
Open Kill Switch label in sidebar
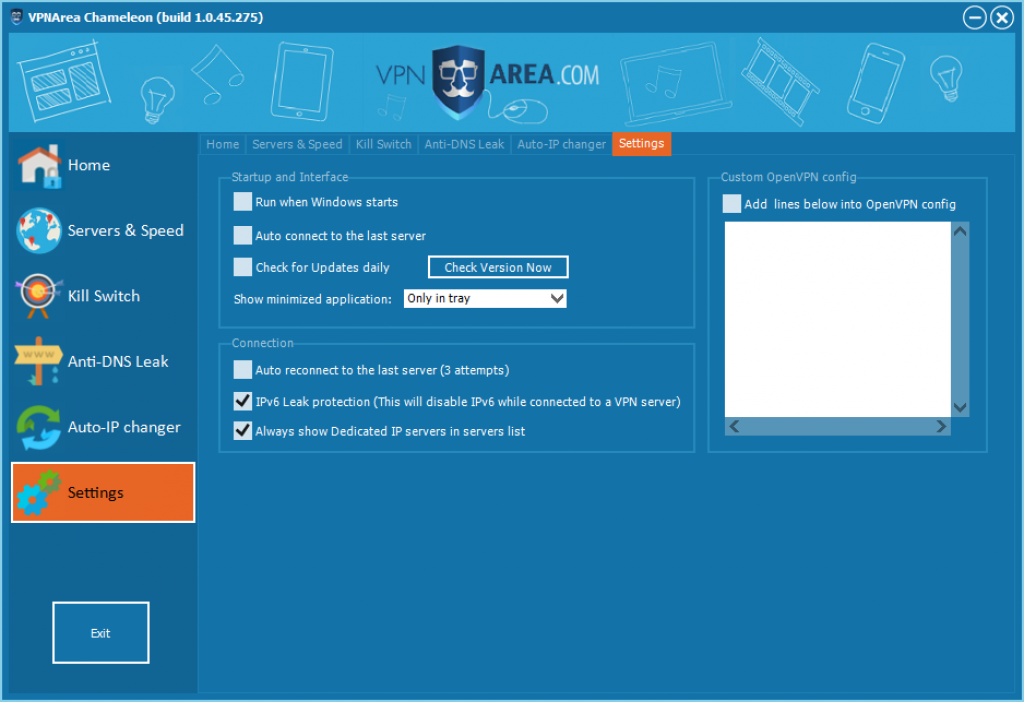[x=104, y=296]
